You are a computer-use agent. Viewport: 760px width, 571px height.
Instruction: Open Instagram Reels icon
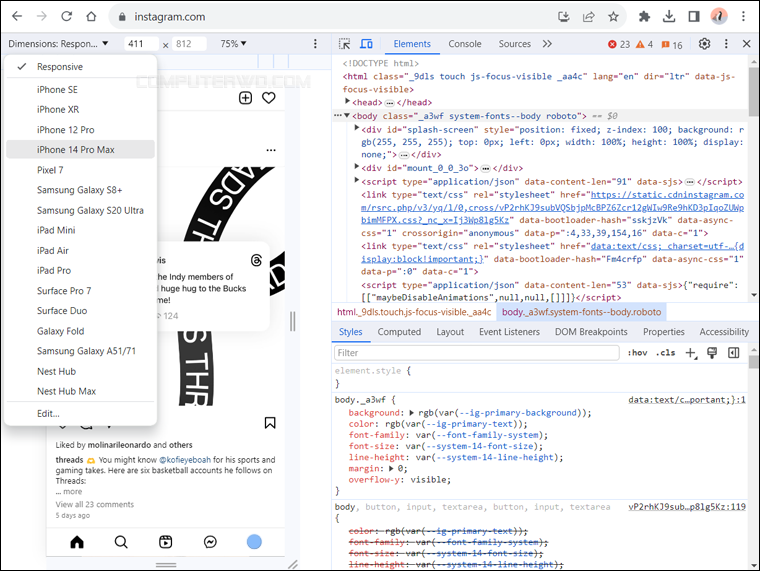(x=166, y=542)
